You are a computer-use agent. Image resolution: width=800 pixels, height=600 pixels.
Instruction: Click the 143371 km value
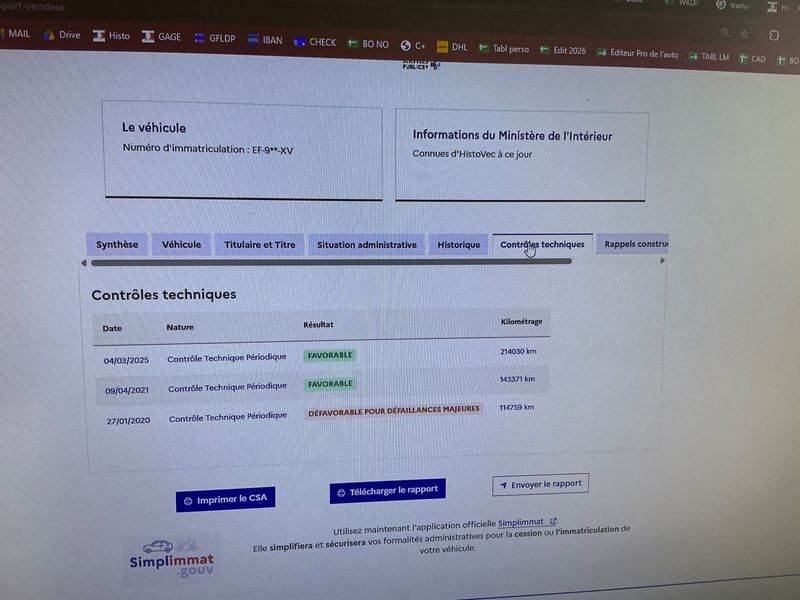(x=517, y=379)
